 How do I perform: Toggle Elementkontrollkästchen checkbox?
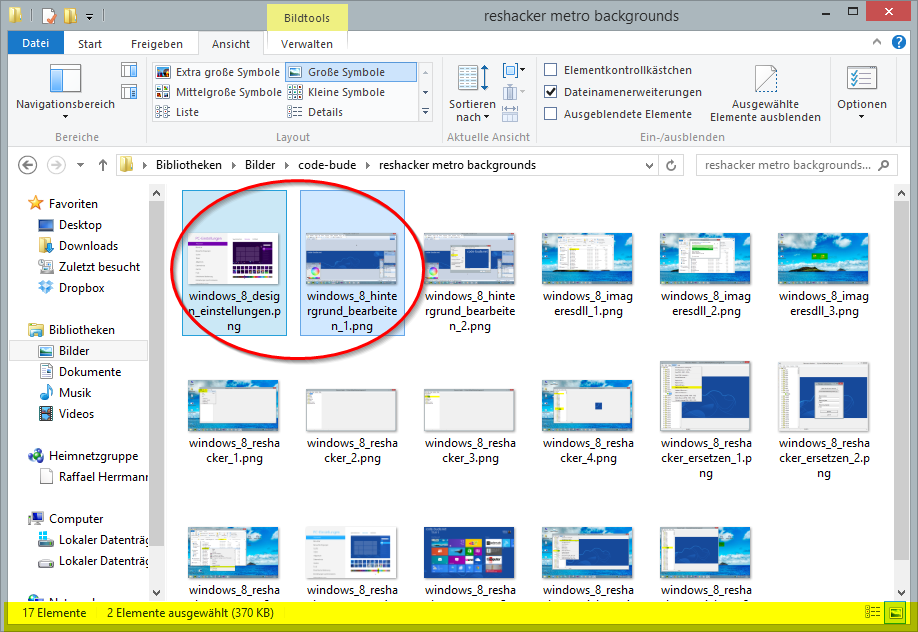550,70
